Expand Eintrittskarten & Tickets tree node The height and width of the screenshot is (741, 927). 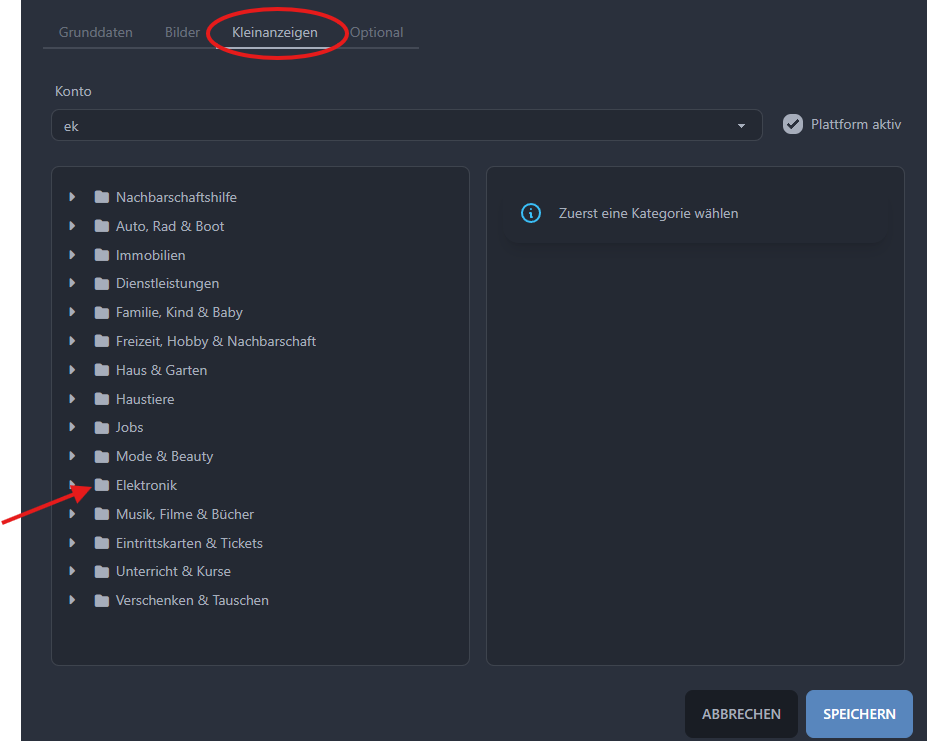pos(72,543)
